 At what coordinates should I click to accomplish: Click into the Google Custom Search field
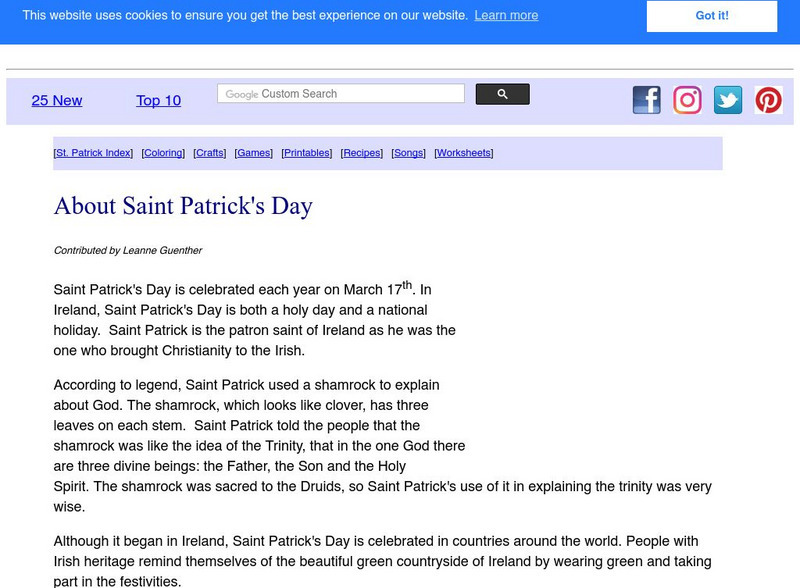[x=341, y=94]
